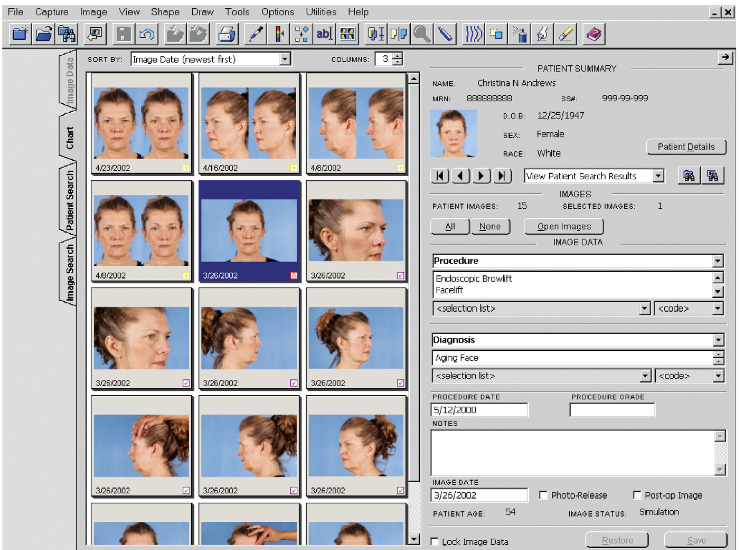This screenshot has width=741, height=550.
Task: Open the Utilities menu
Action: pyautogui.click(x=321, y=12)
